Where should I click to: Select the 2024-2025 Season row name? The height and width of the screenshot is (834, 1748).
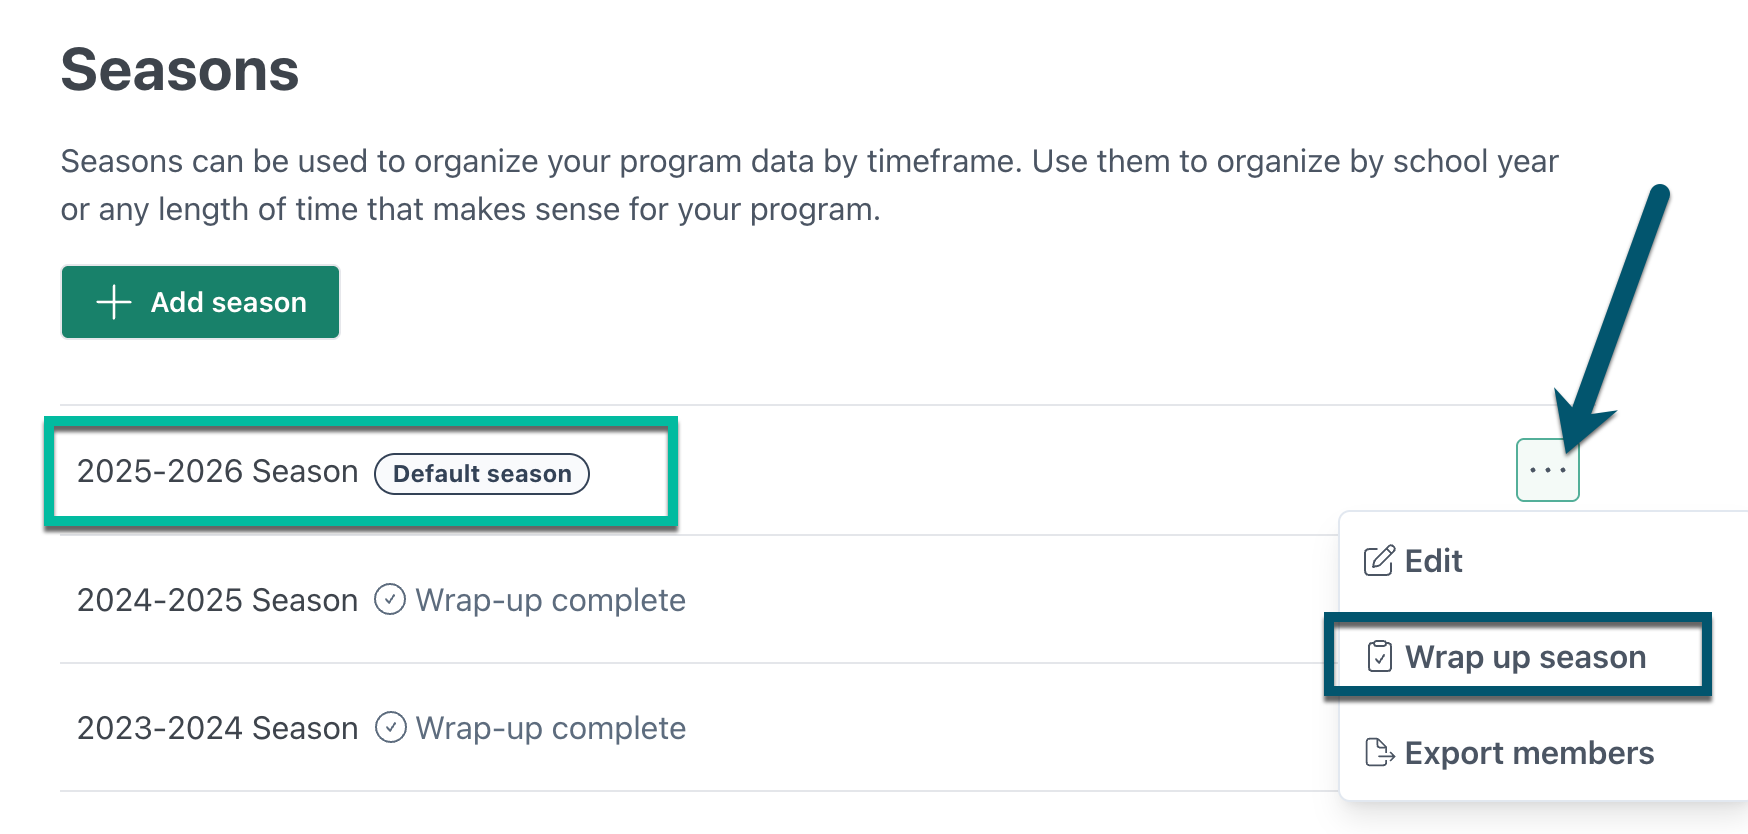(x=217, y=600)
